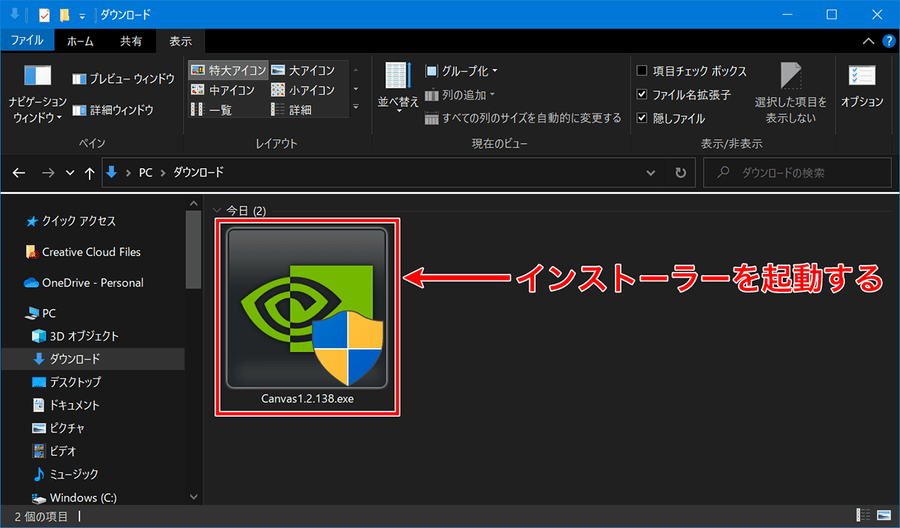This screenshot has height=528, width=900.
Task: Go forward with the right arrow
Action: pos(48,173)
